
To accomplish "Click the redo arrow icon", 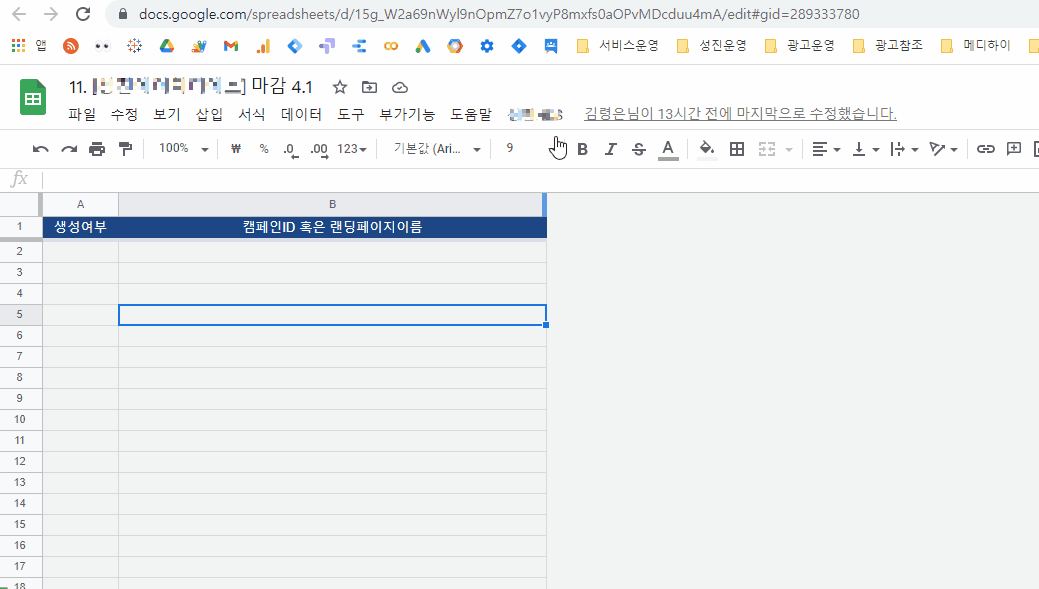I will click(x=69, y=149).
